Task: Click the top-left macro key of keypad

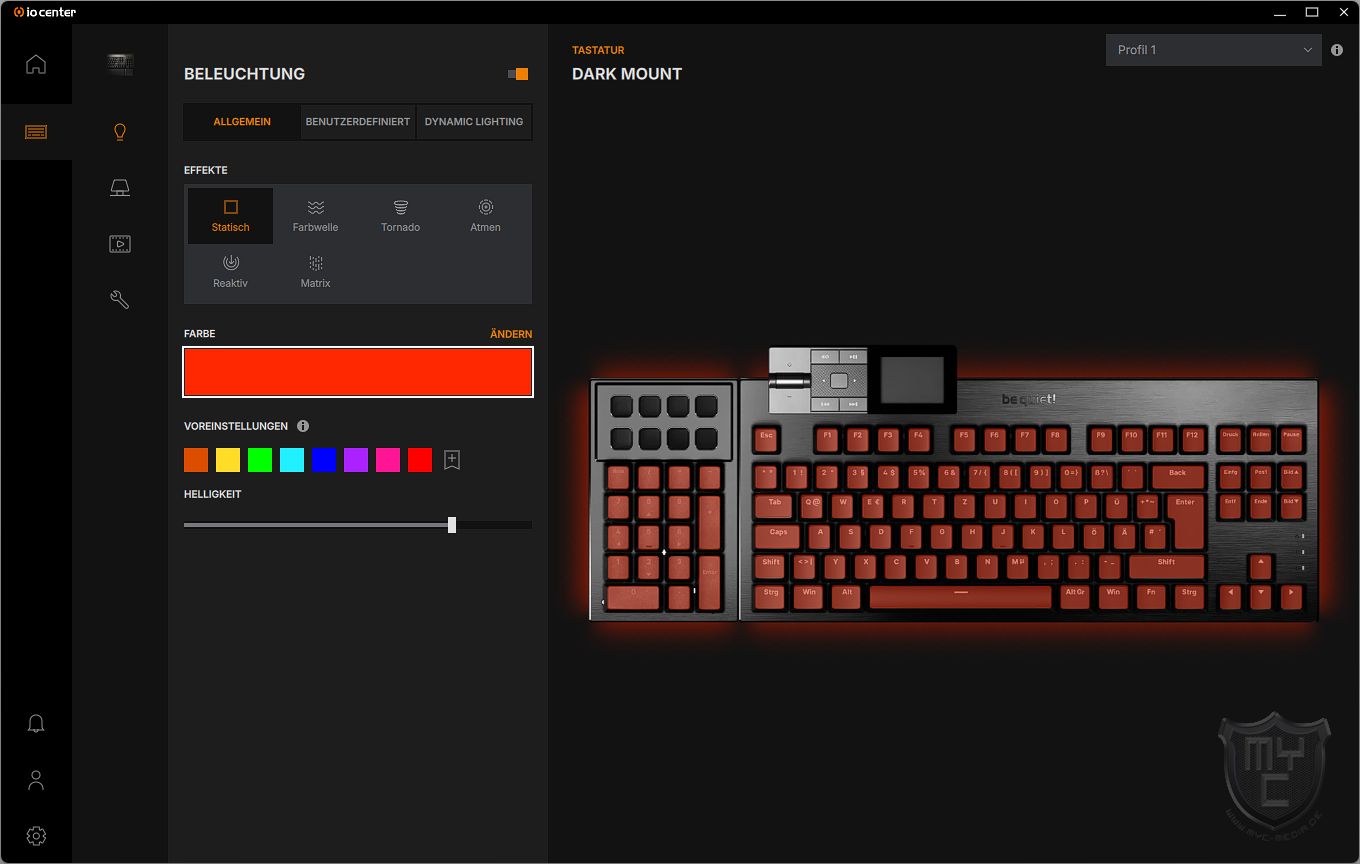Action: coord(622,406)
